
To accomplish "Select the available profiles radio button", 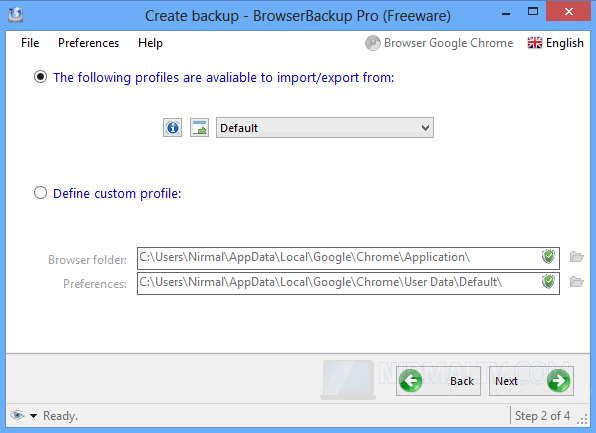I will pyautogui.click(x=40, y=77).
